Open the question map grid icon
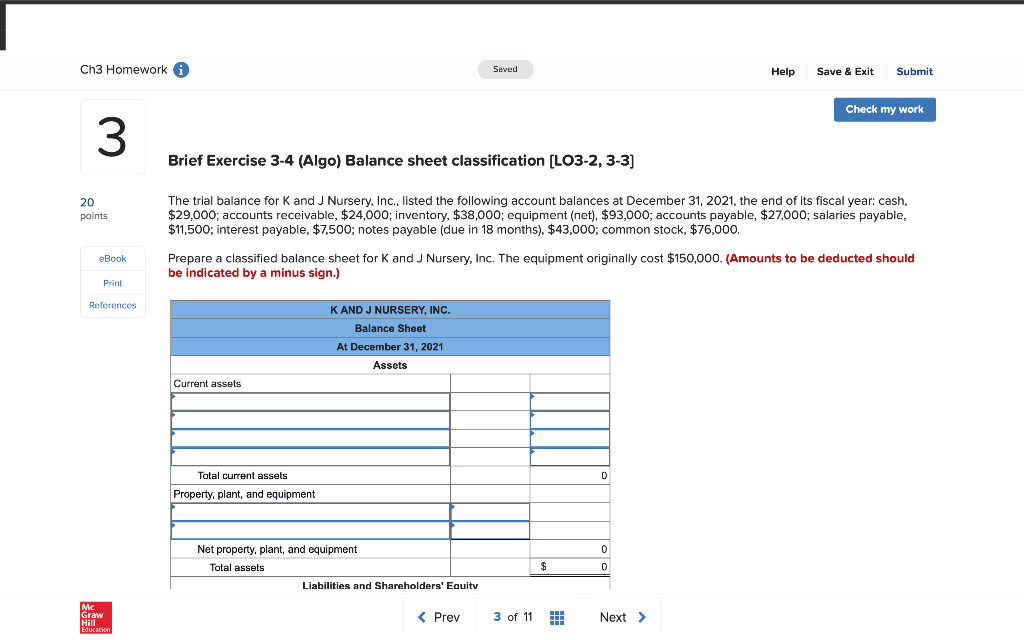The image size is (1024, 640). (557, 617)
